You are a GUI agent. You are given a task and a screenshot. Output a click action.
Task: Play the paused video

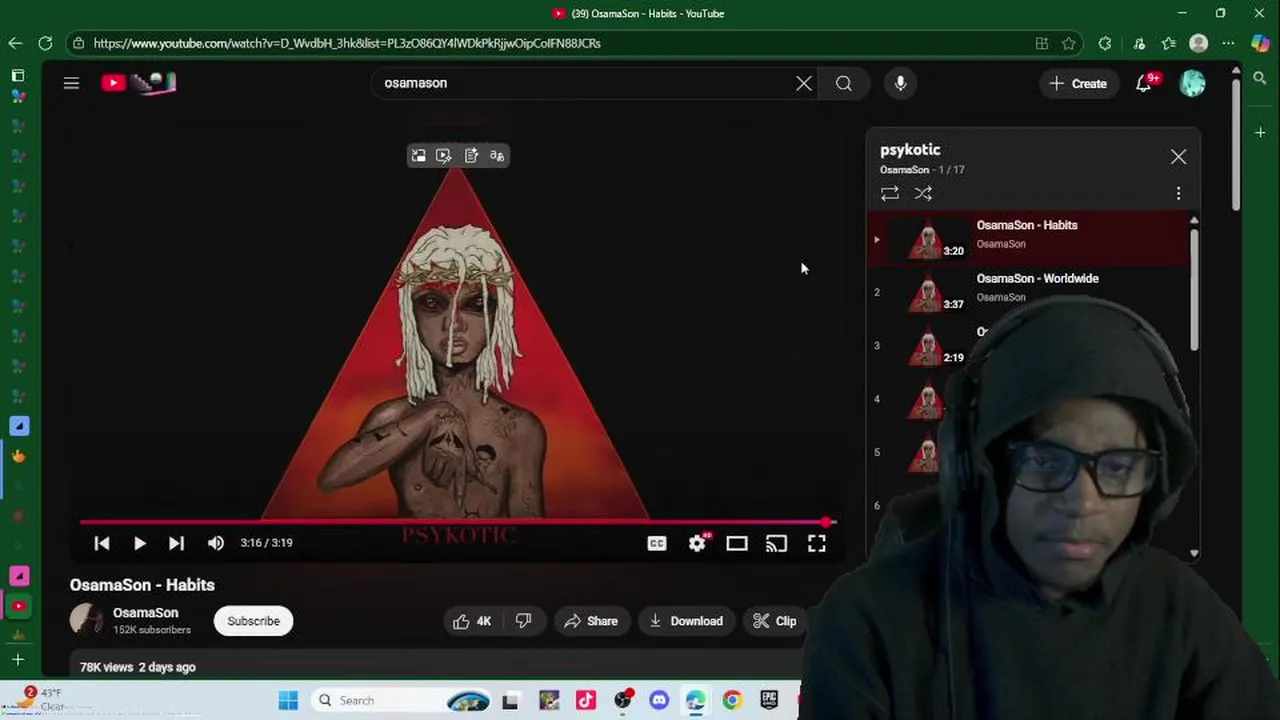tap(139, 543)
